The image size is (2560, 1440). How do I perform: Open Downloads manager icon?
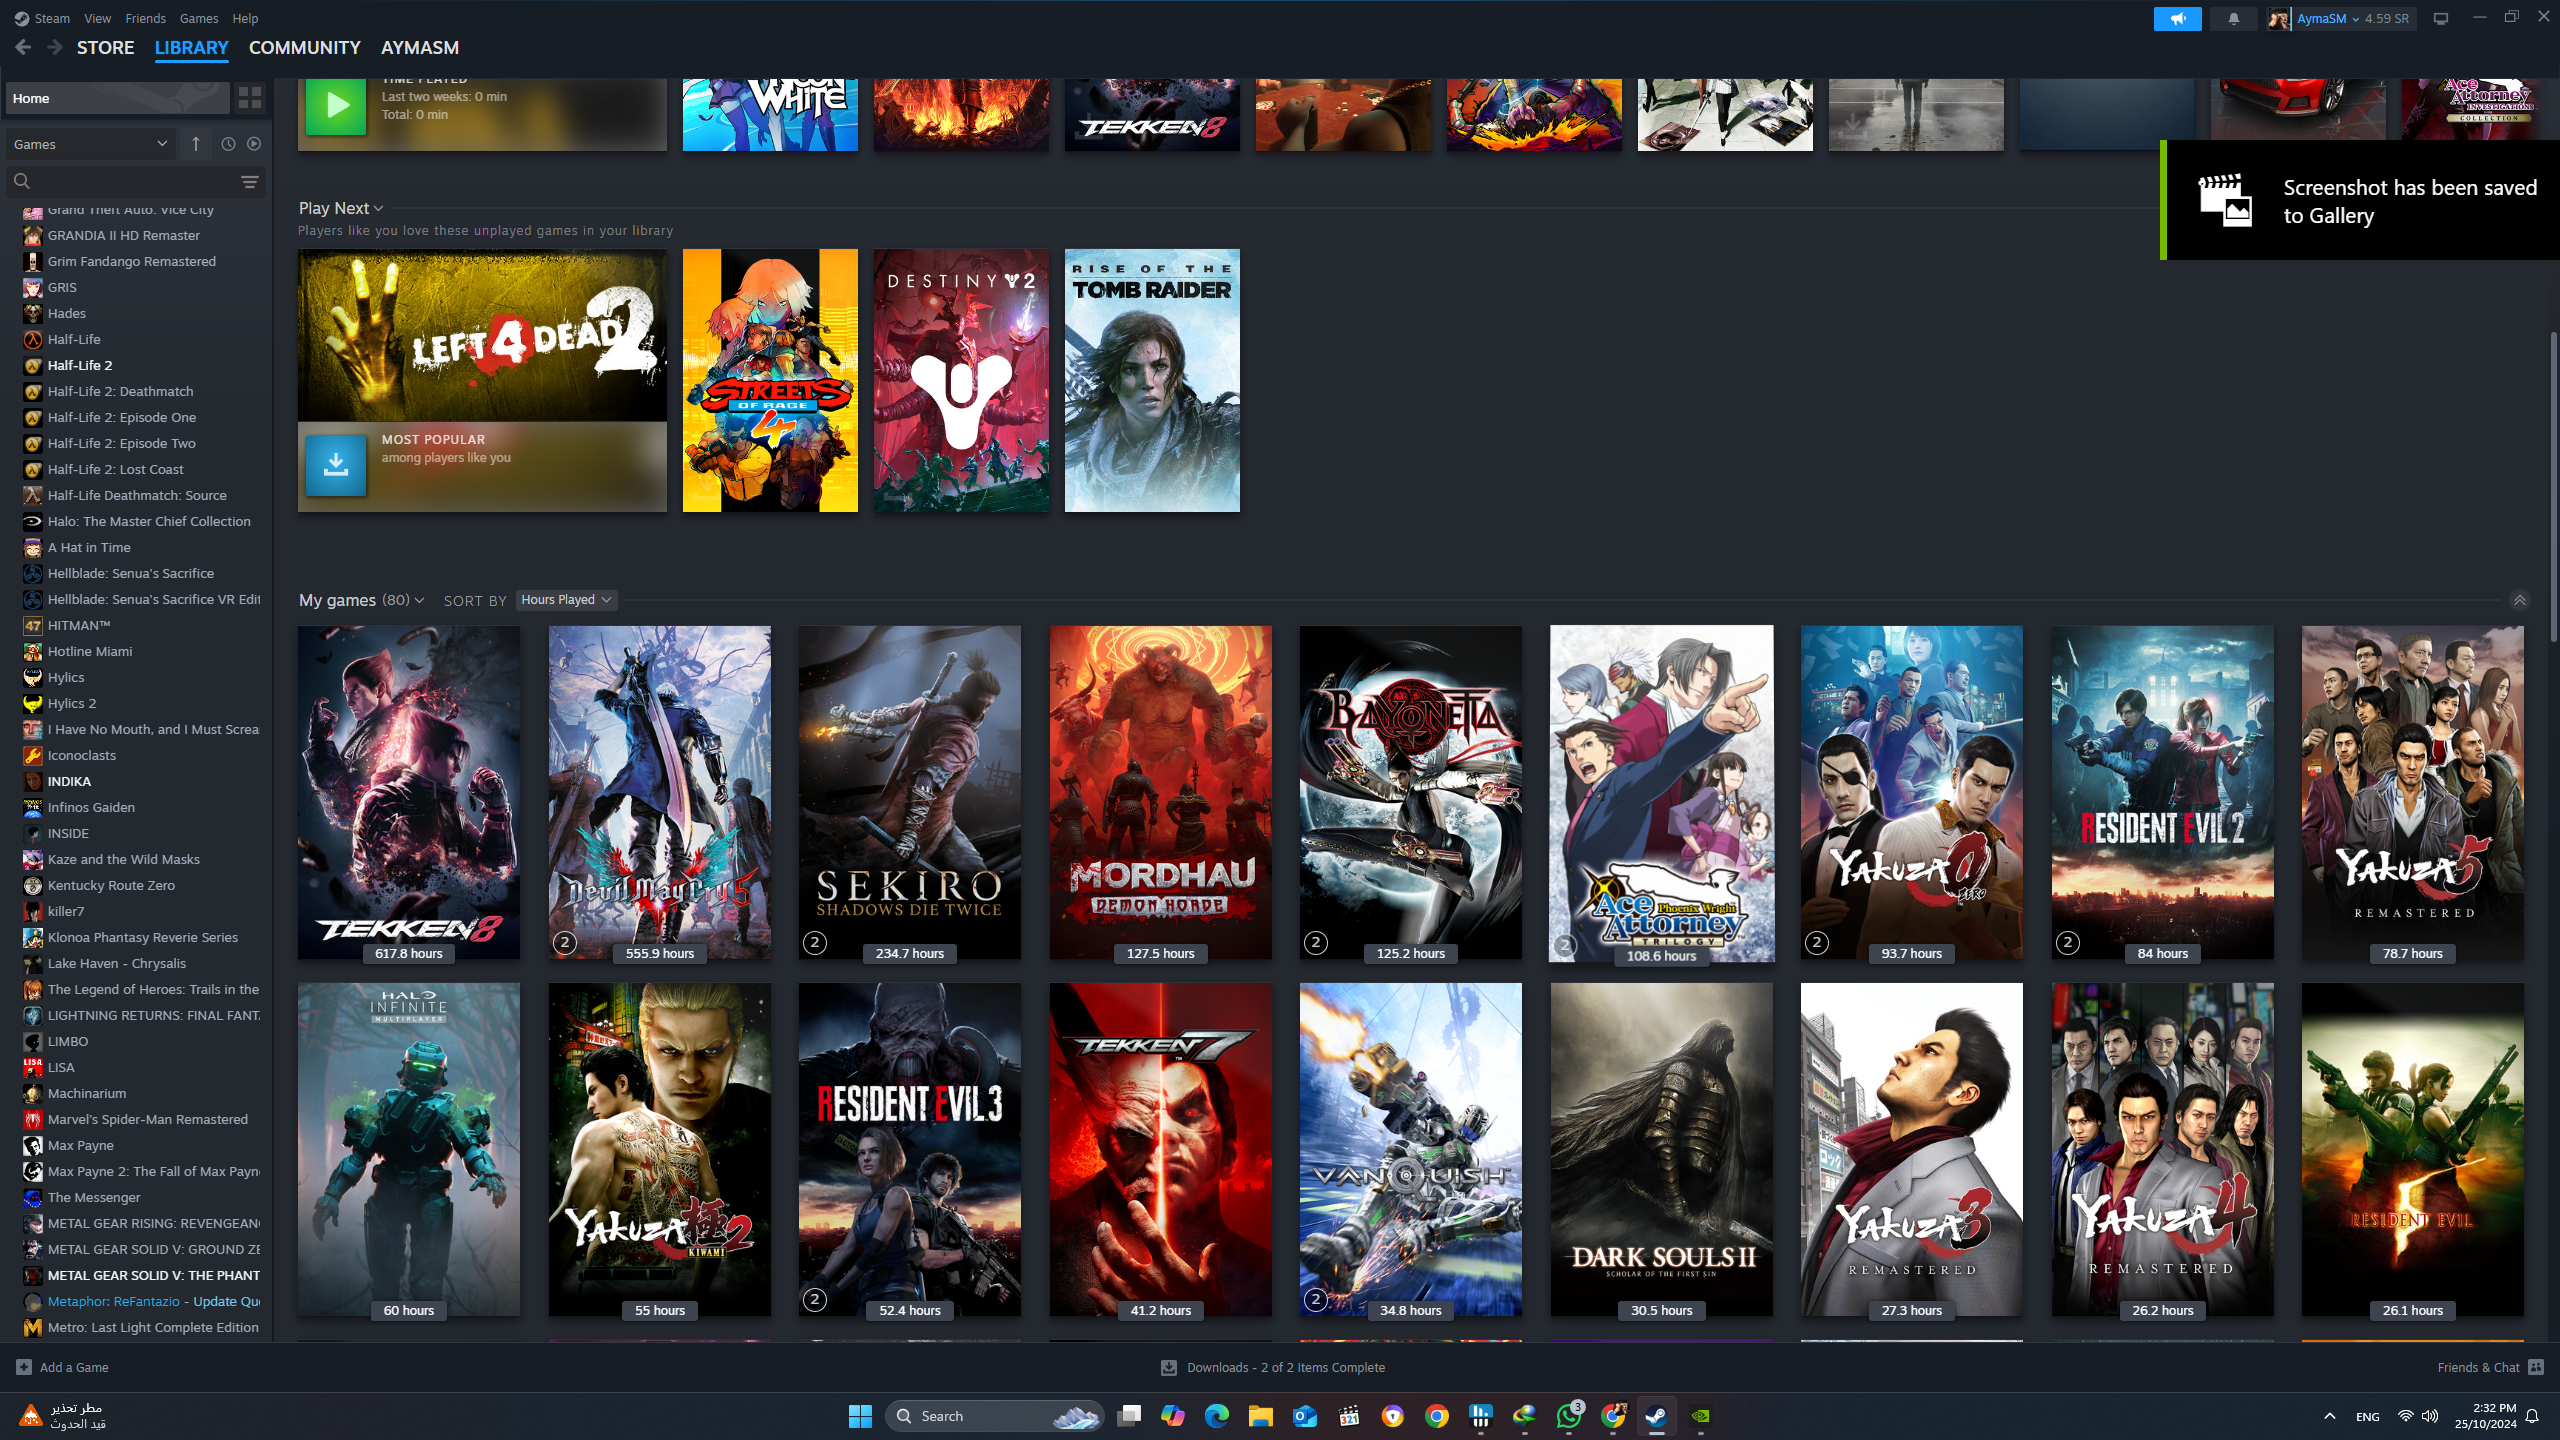click(x=1168, y=1367)
